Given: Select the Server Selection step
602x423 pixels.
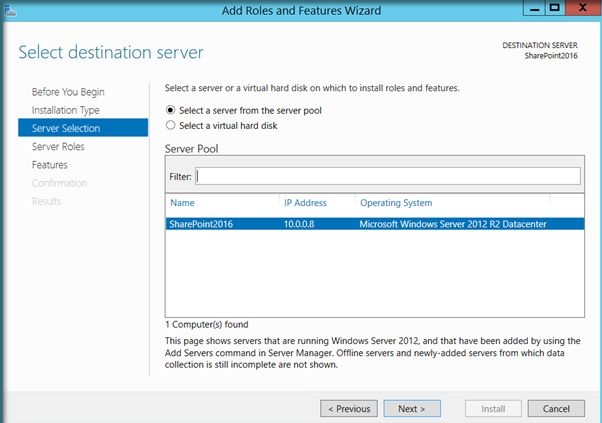Looking at the screenshot, I should (x=66, y=128).
